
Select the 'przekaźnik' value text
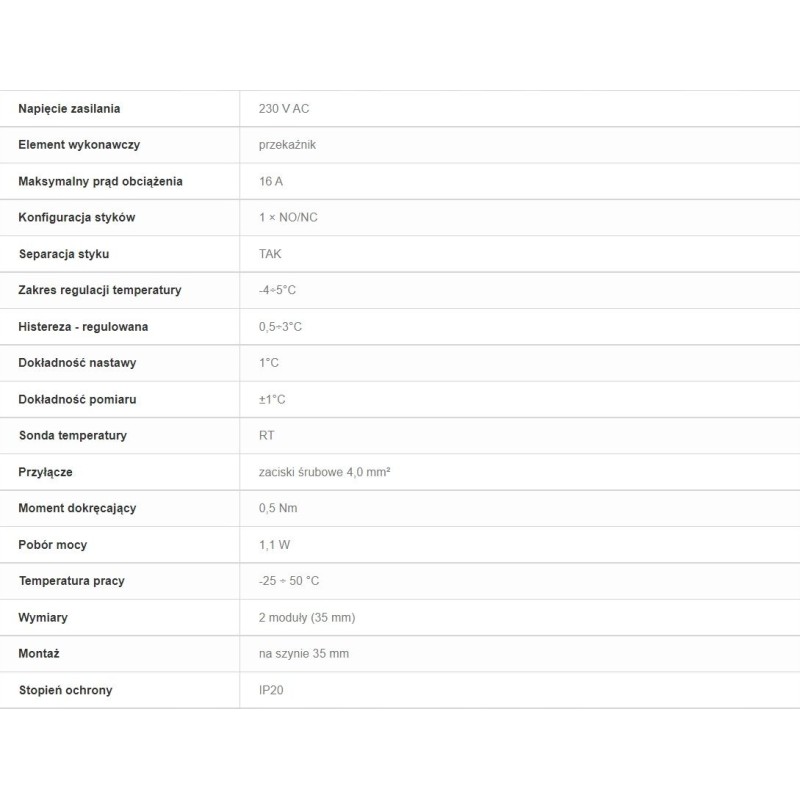click(x=287, y=145)
